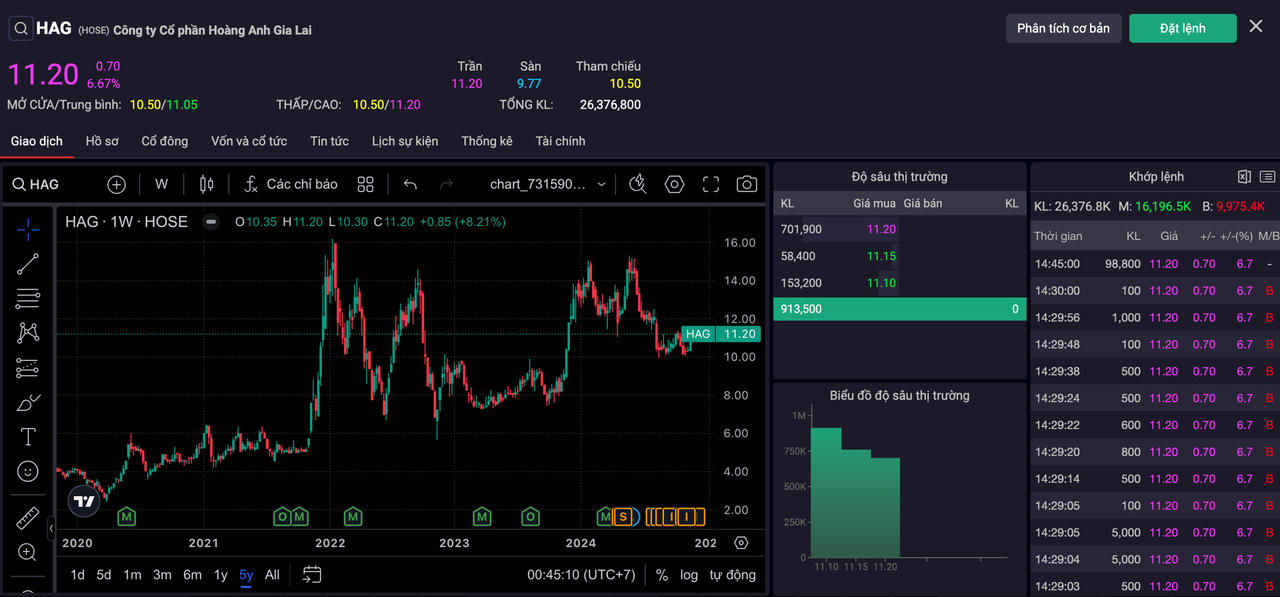Screen dimensions: 1280x597
Task: Open the candlestick chart style picker
Action: tap(207, 184)
